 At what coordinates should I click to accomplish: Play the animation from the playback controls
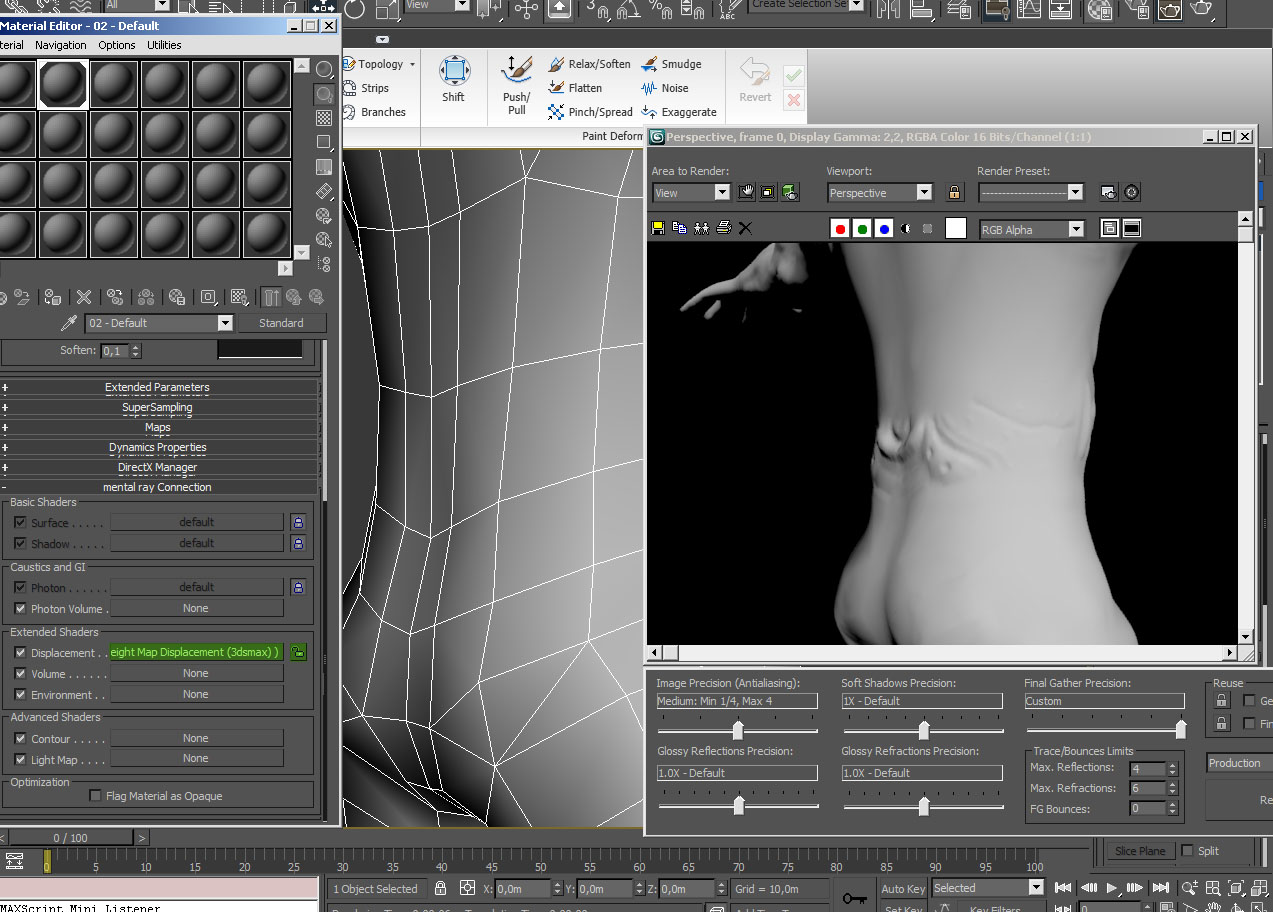[x=1112, y=887]
